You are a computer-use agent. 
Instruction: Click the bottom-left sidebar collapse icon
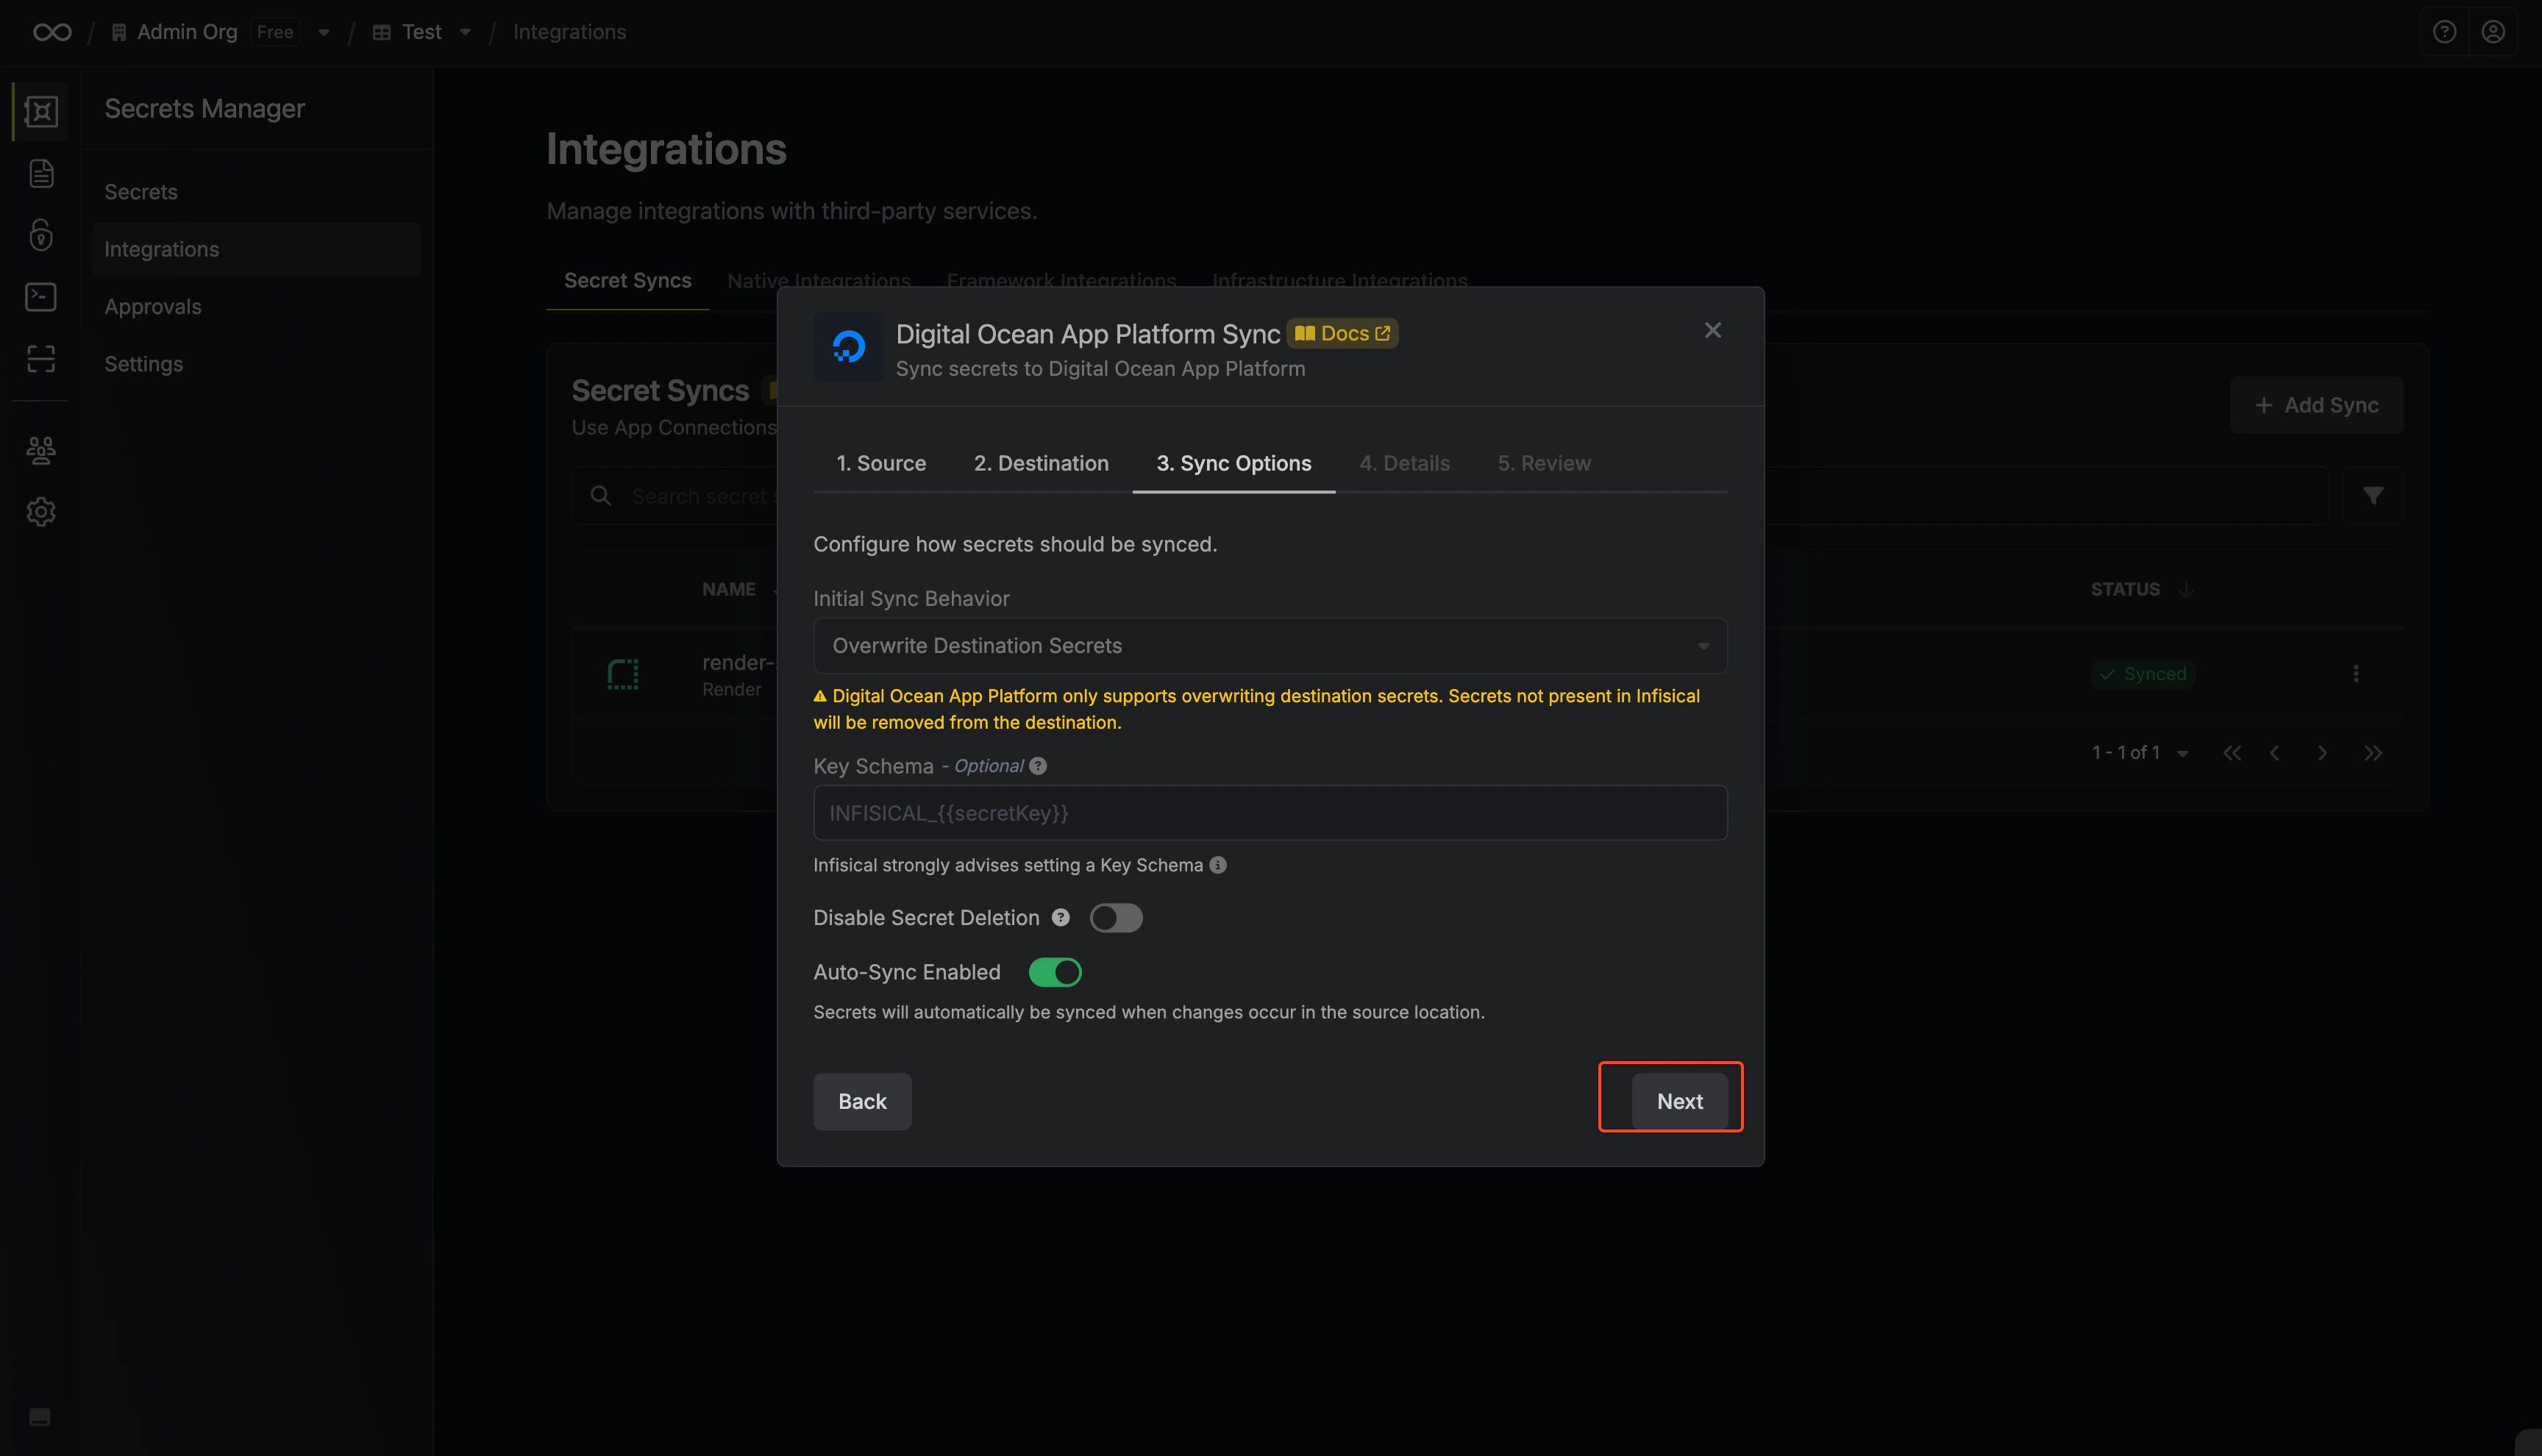coord(40,1416)
